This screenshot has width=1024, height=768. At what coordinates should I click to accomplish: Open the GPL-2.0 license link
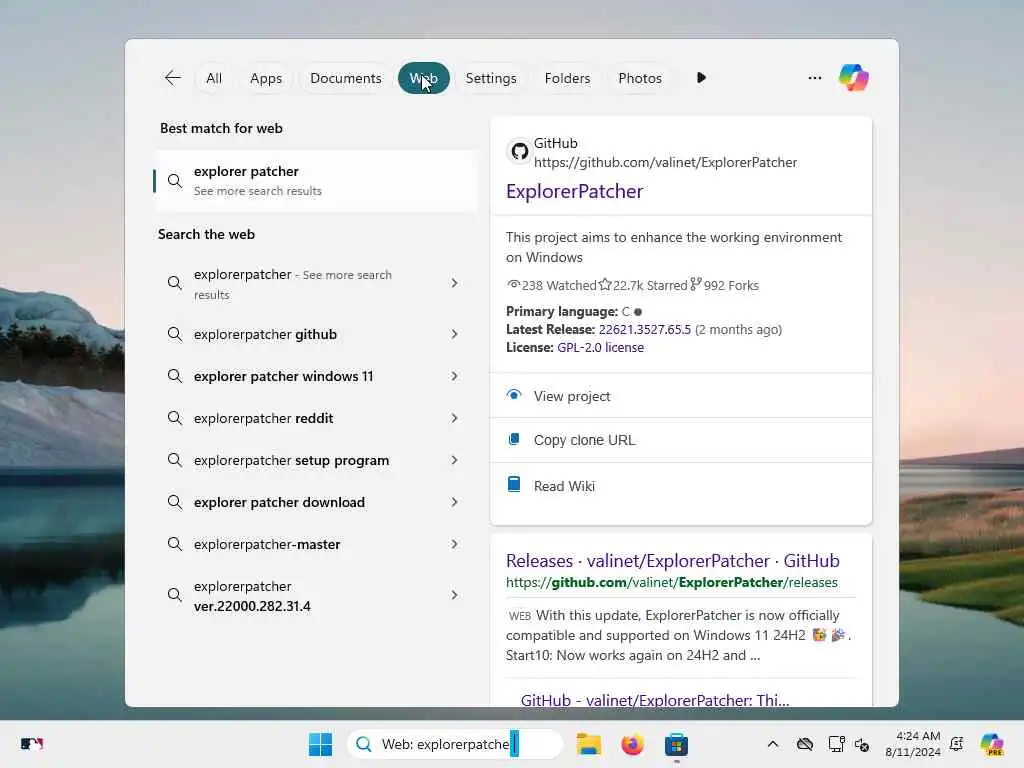(600, 347)
